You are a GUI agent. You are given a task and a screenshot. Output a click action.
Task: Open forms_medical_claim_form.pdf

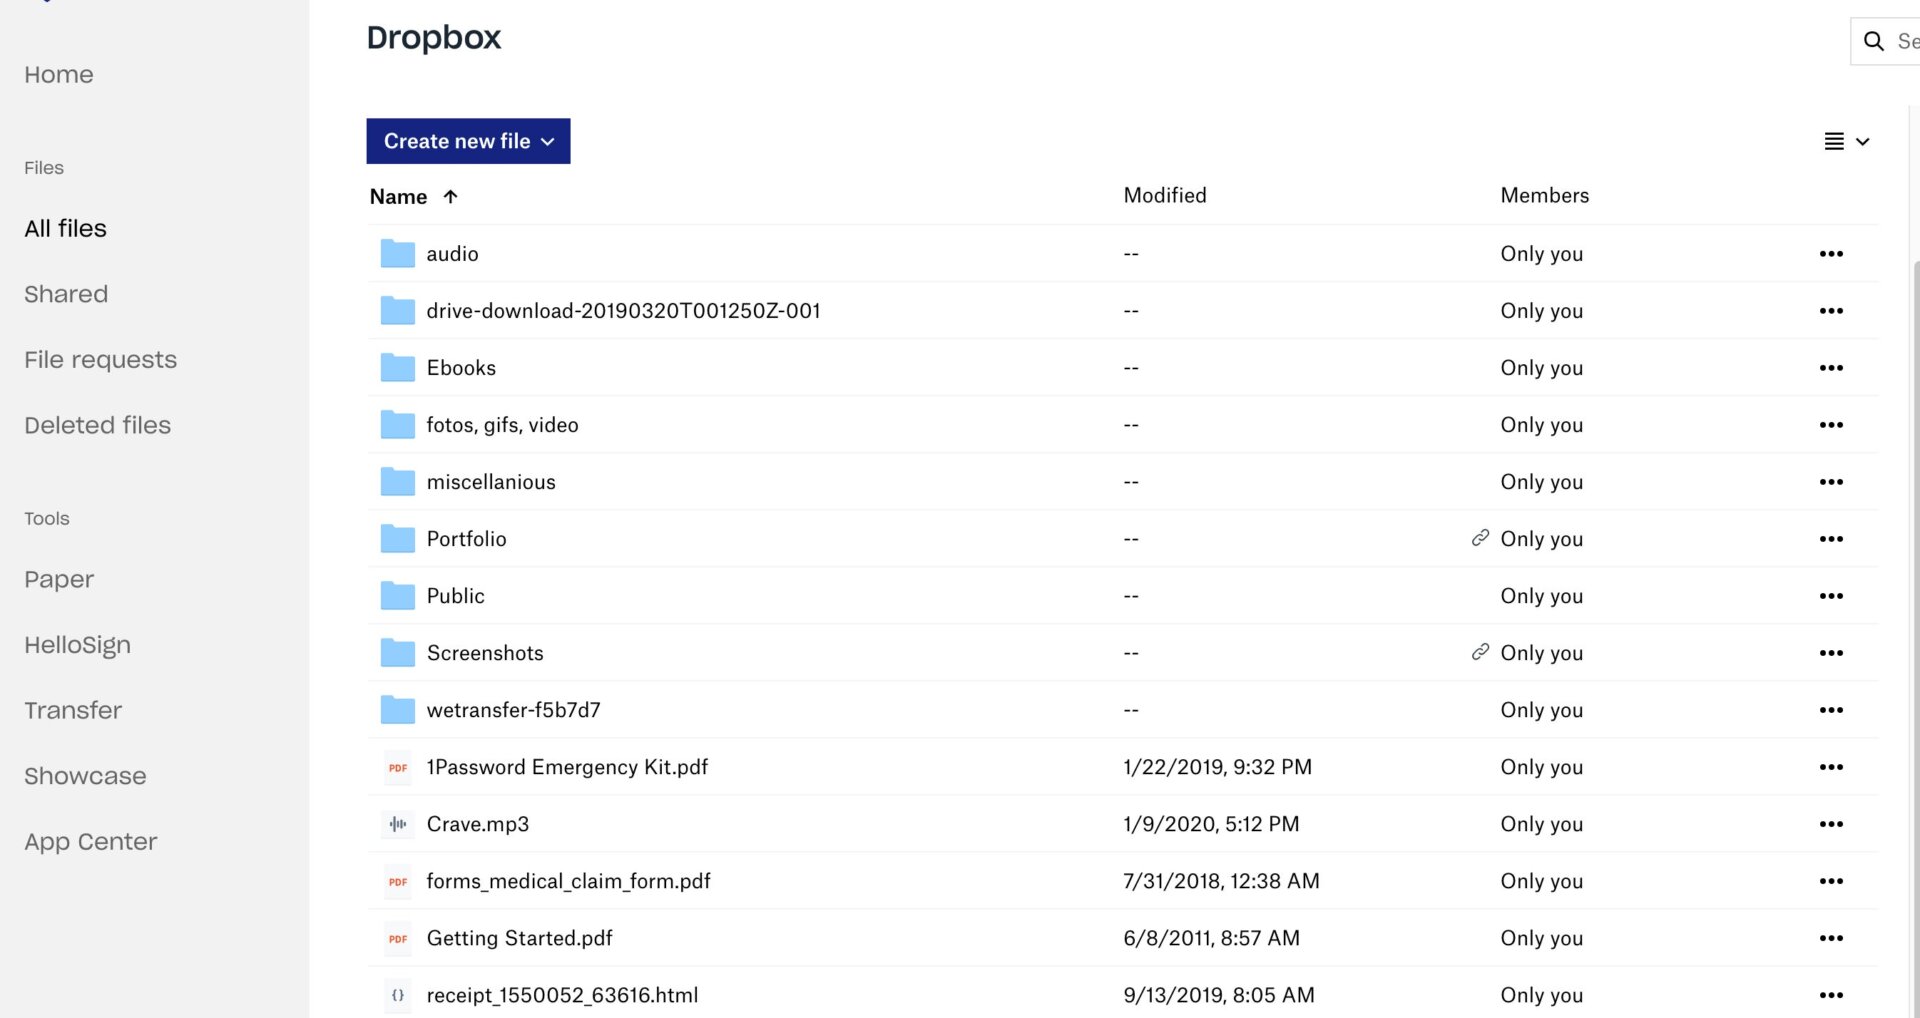(x=568, y=881)
